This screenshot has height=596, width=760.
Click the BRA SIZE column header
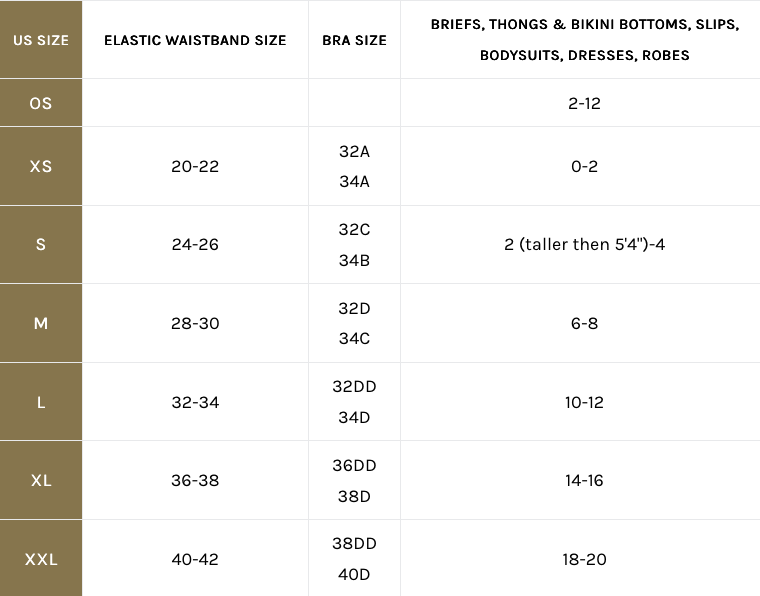[x=354, y=40]
